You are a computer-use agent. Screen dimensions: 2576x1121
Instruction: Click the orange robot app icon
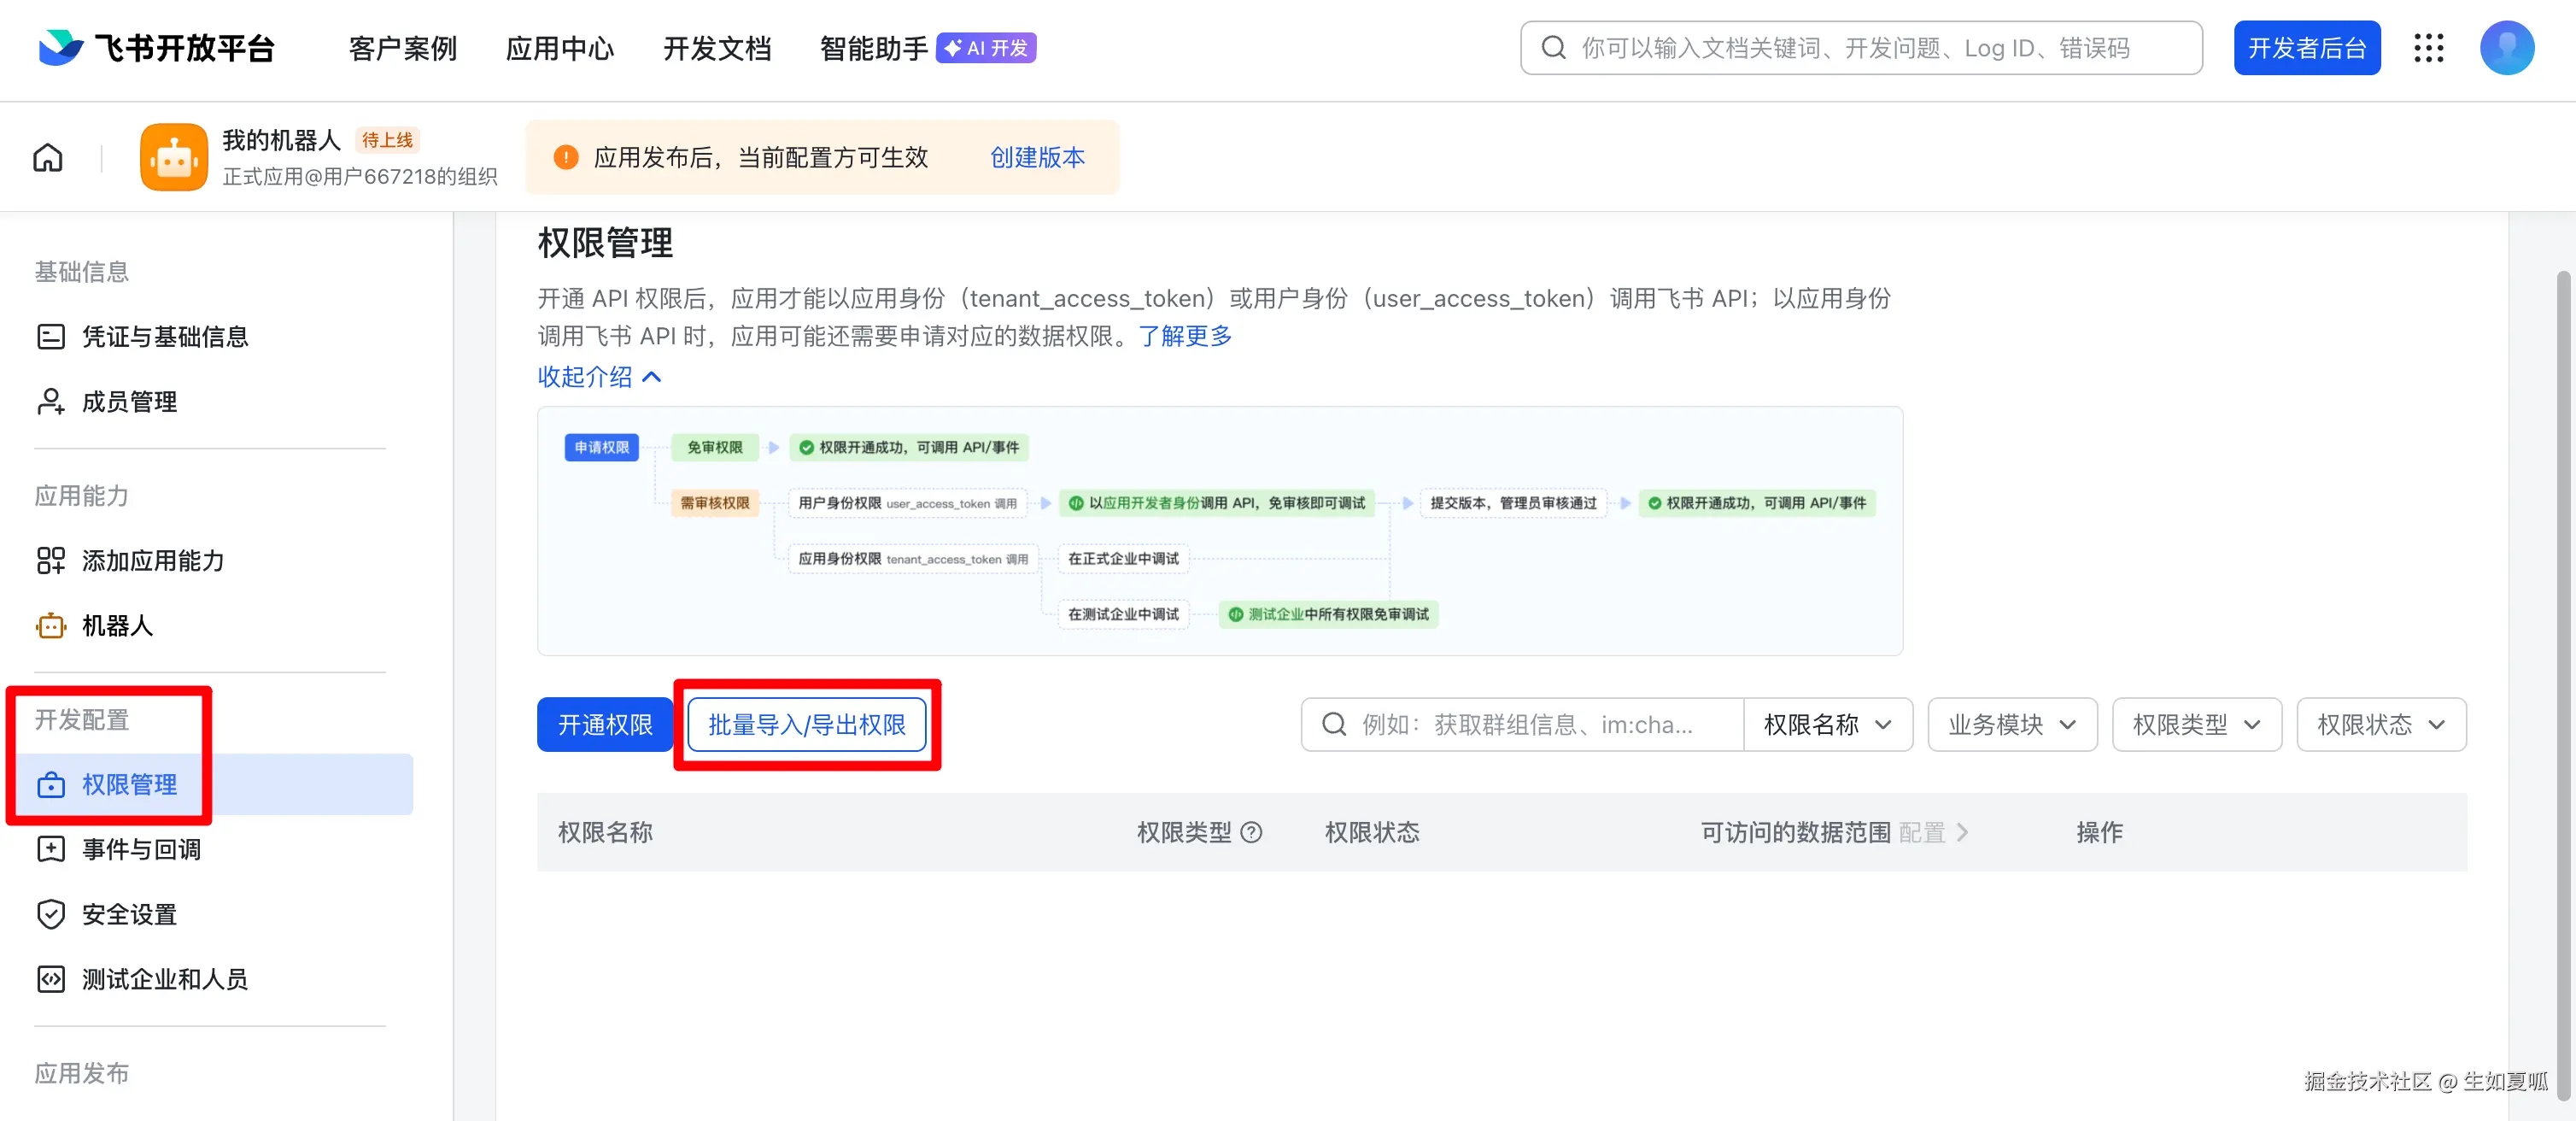tap(174, 158)
